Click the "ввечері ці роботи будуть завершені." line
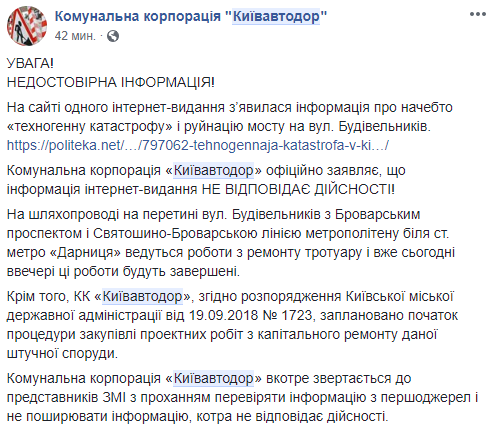The height and width of the screenshot is (429, 491). (x=123, y=271)
